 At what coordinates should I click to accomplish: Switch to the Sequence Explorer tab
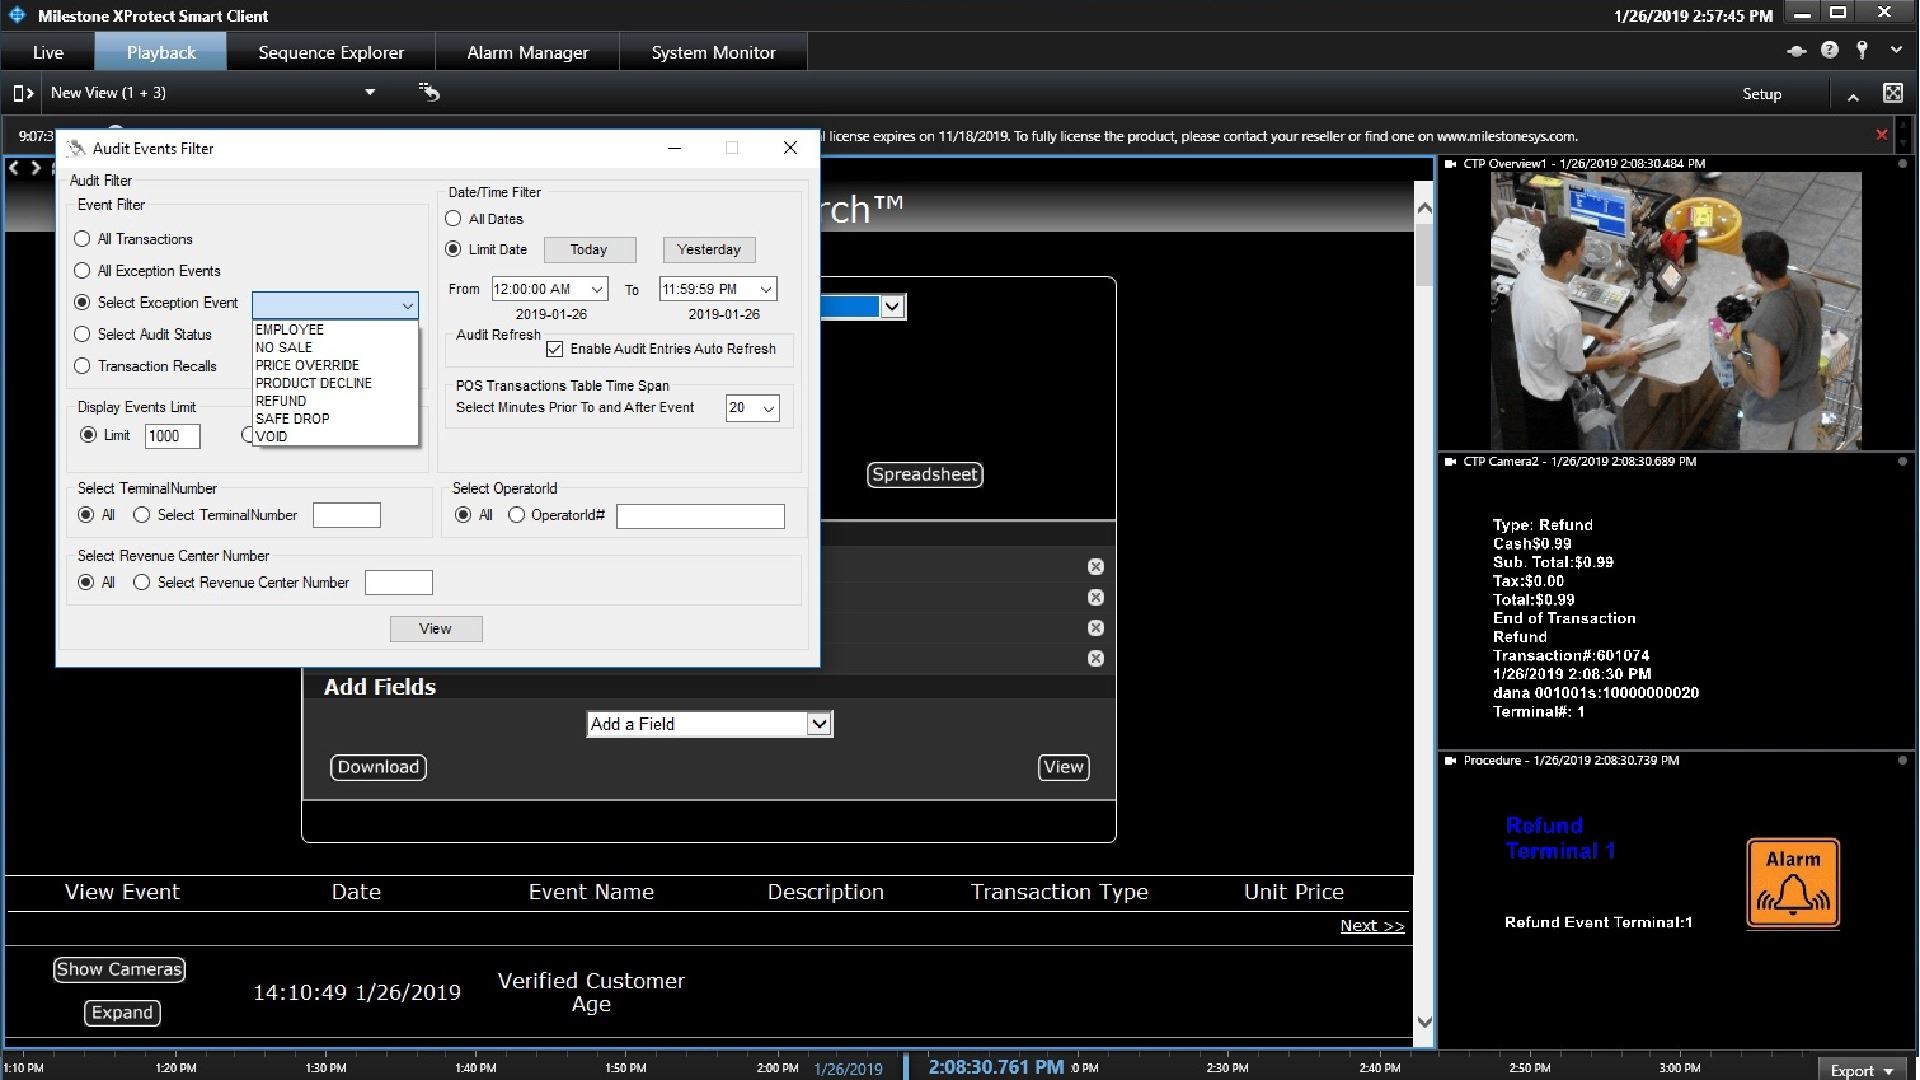pyautogui.click(x=331, y=53)
